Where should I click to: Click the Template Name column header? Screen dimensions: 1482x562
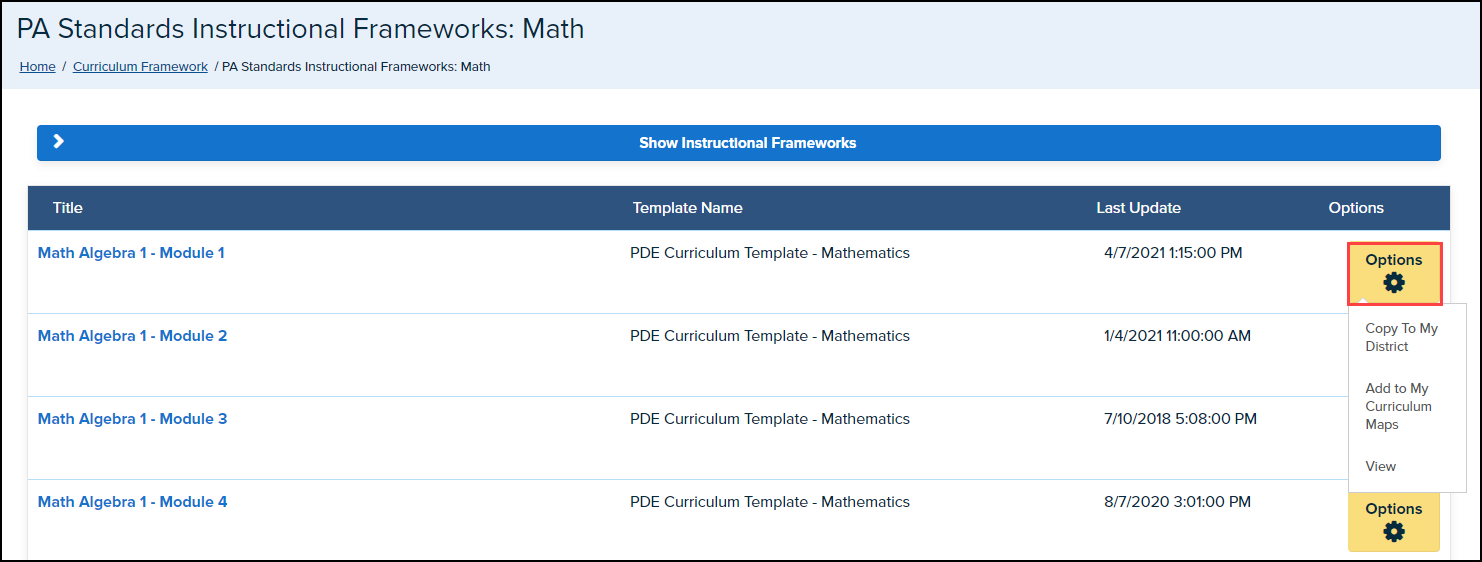(x=687, y=208)
